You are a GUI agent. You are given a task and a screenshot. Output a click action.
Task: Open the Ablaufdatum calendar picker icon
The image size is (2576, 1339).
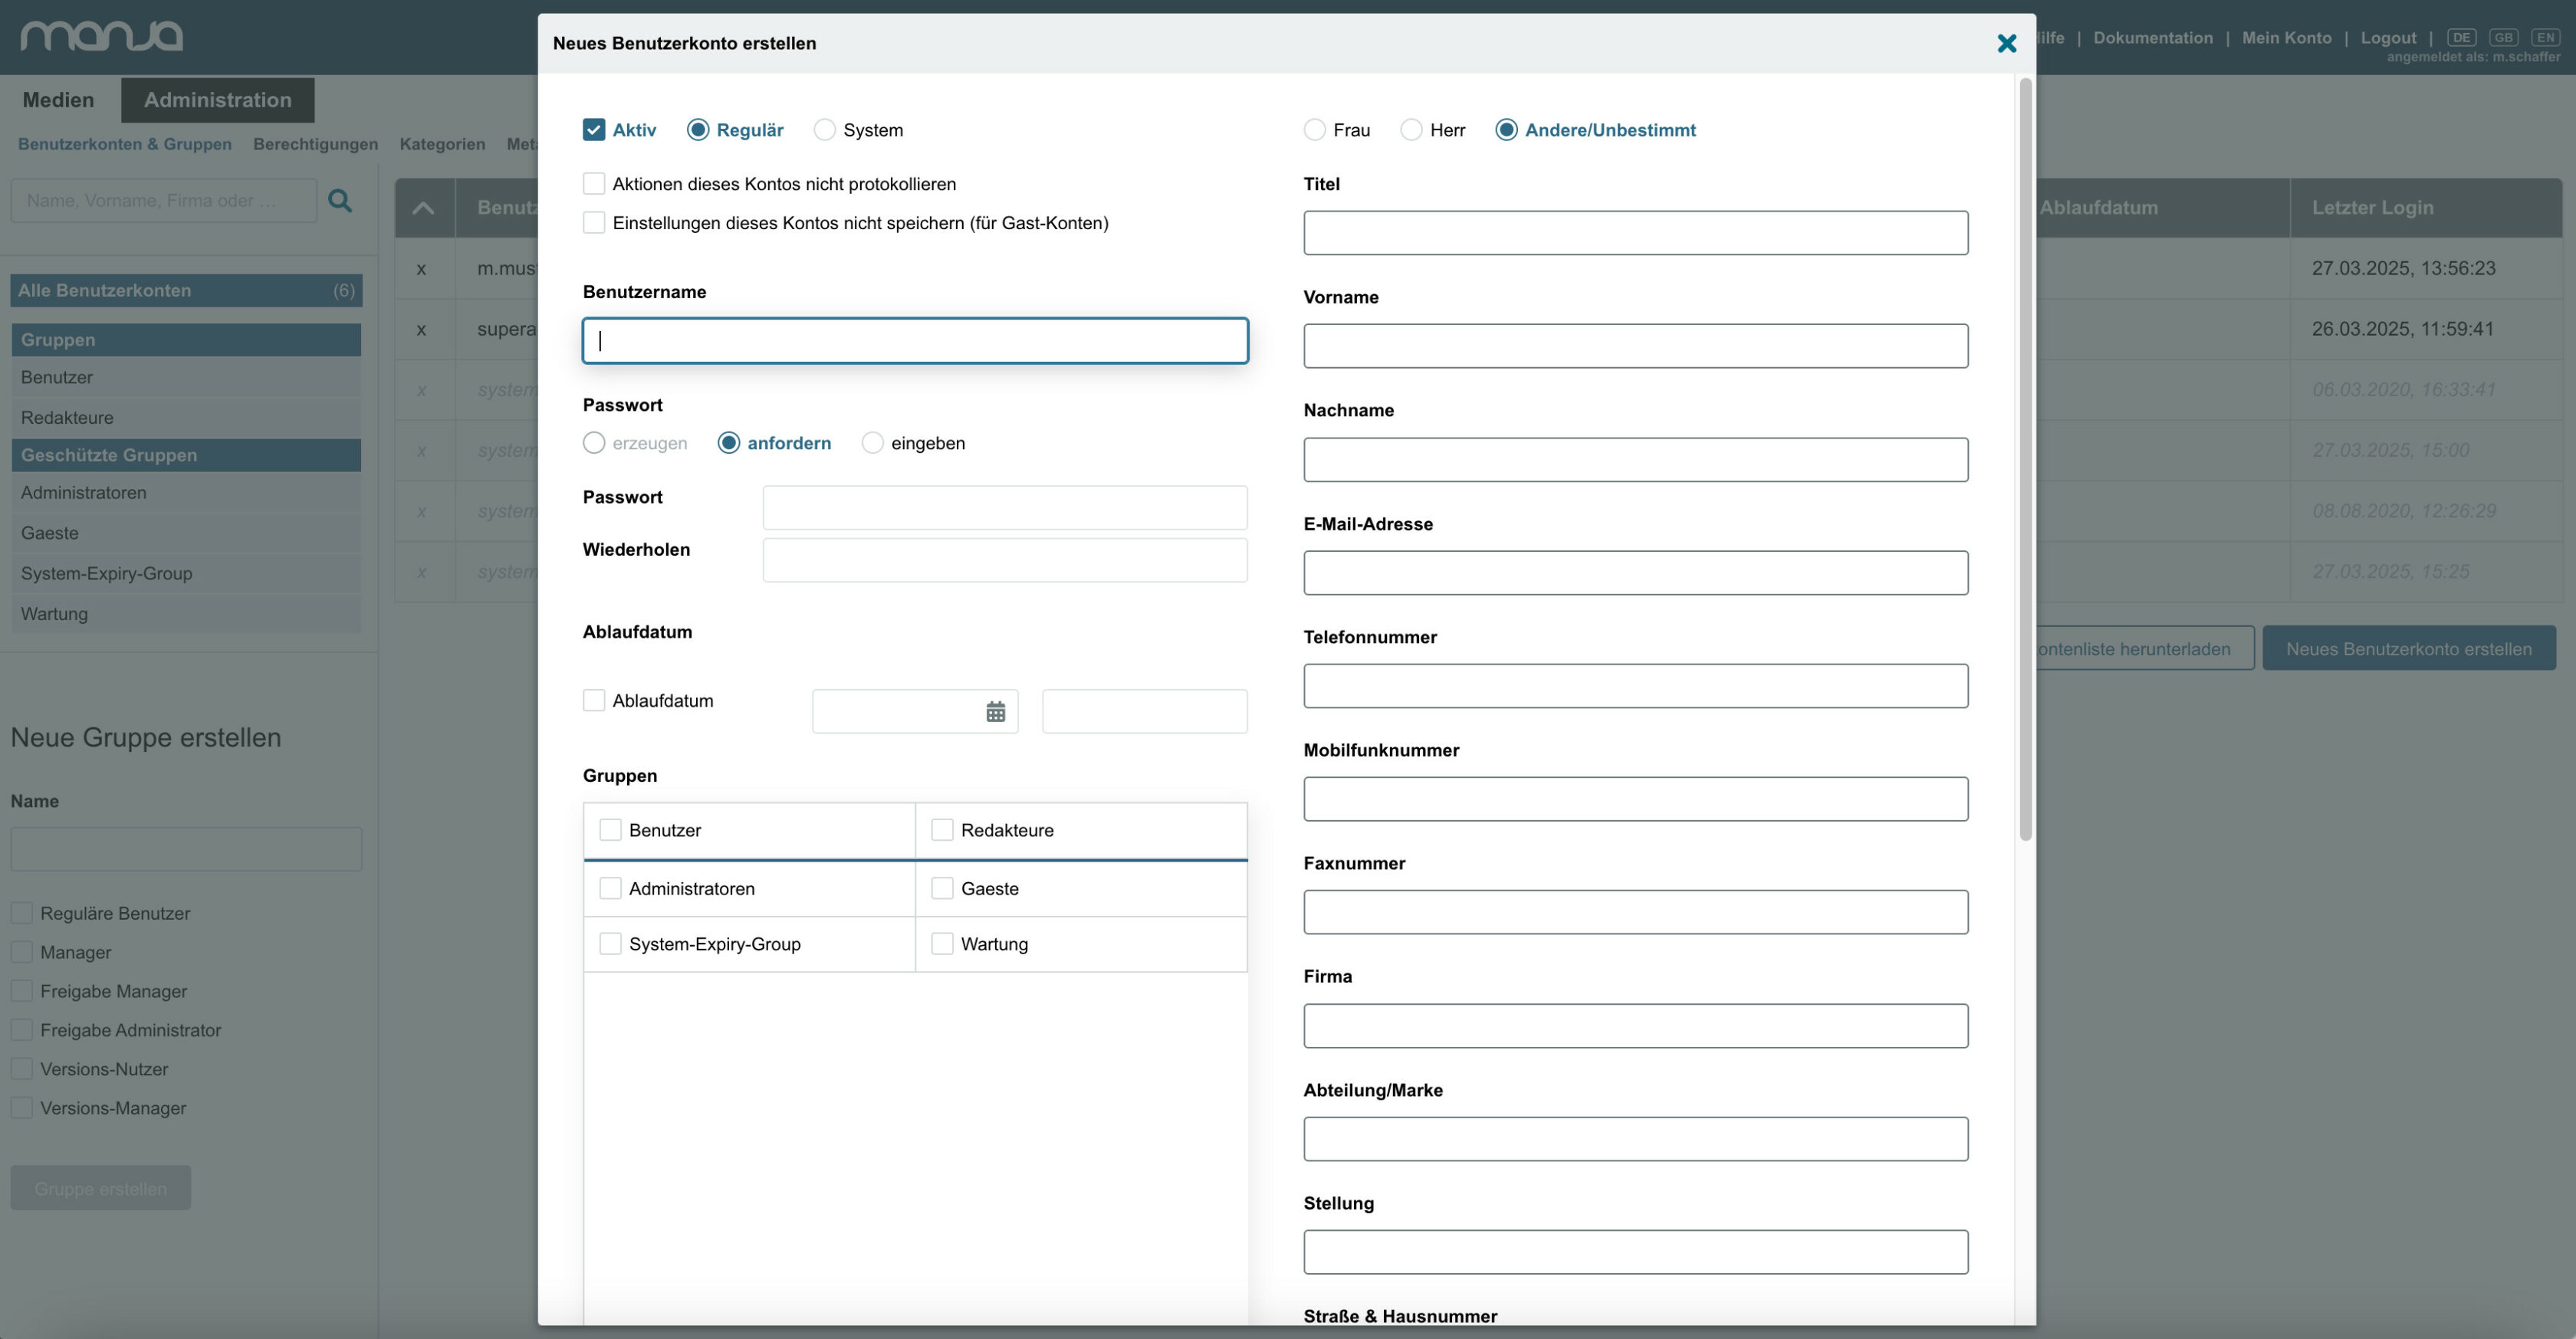click(995, 711)
